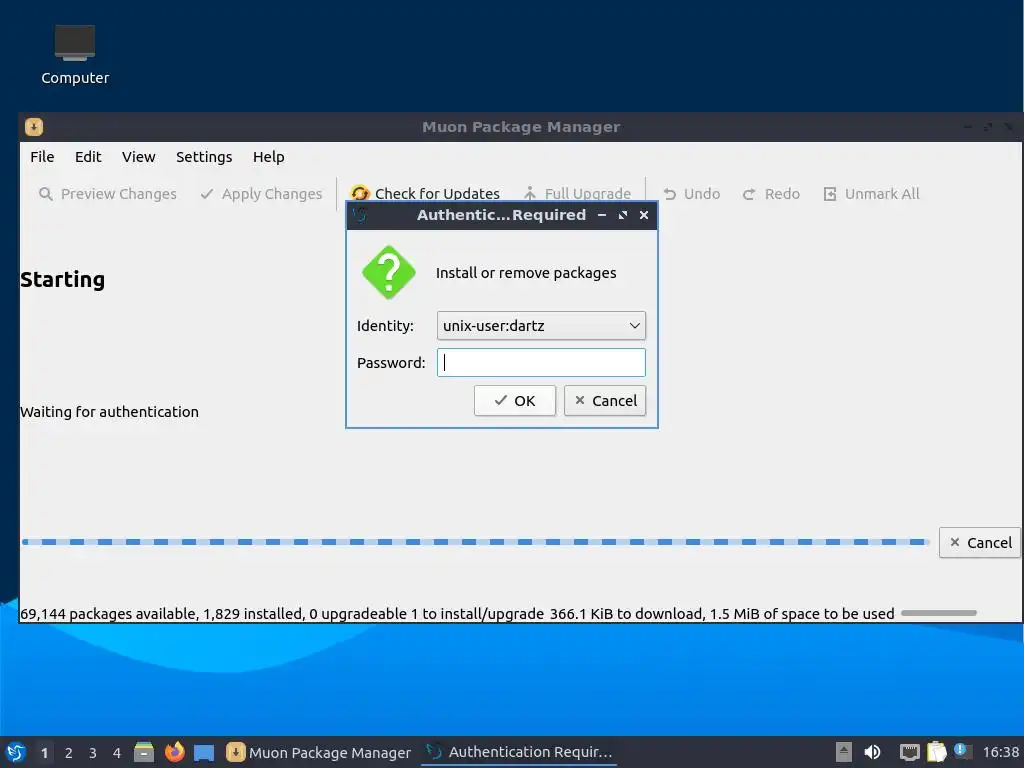This screenshot has width=1024, height=768.
Task: Open removable media tray icon
Action: [x=844, y=752]
